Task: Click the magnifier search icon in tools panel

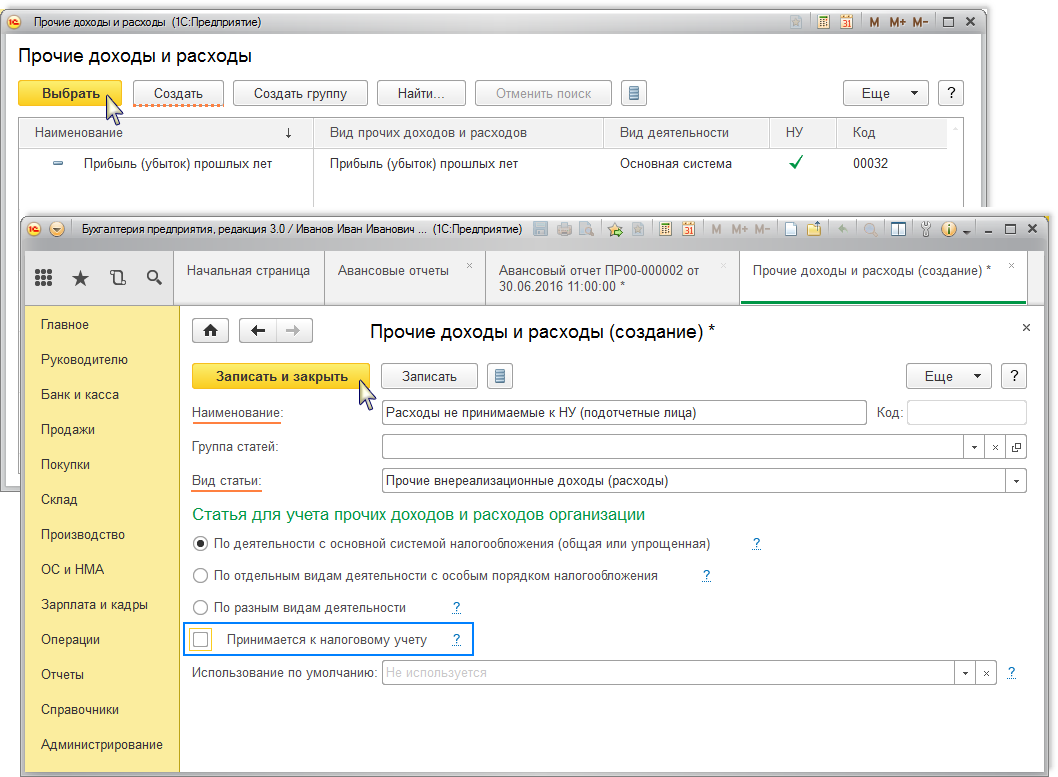Action: [x=155, y=277]
